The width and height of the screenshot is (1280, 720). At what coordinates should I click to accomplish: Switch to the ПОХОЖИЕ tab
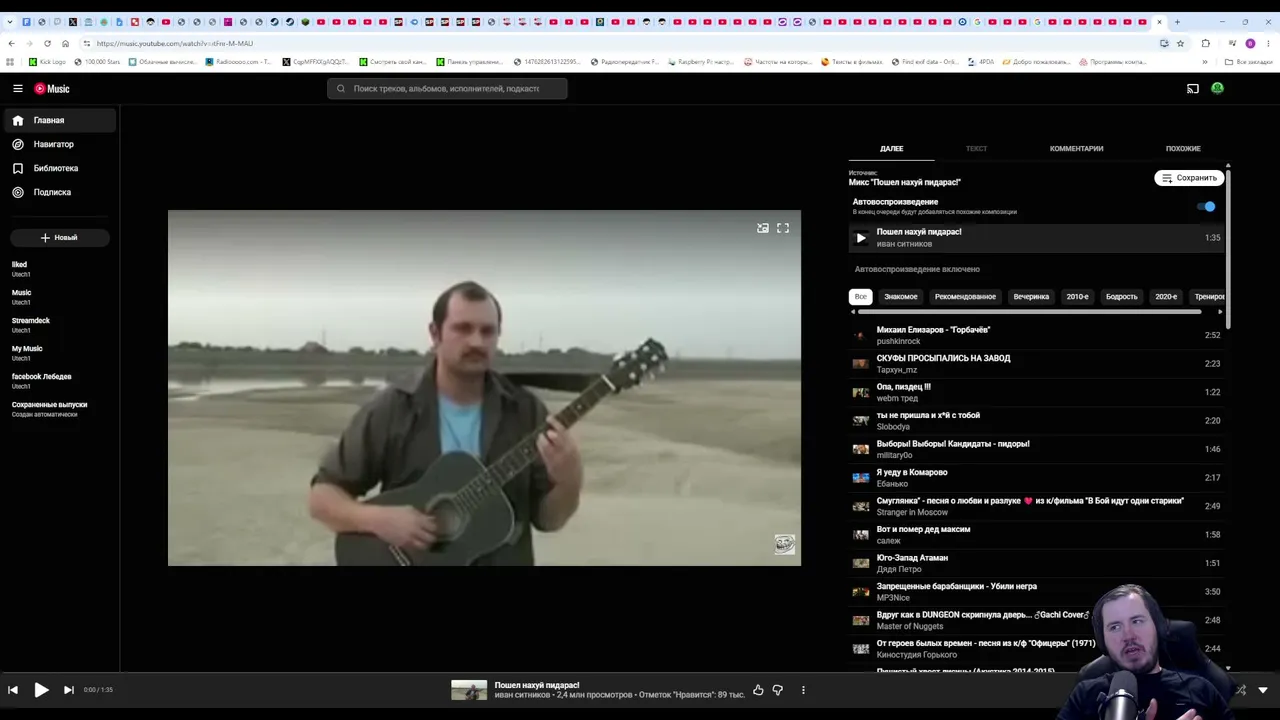point(1183,149)
